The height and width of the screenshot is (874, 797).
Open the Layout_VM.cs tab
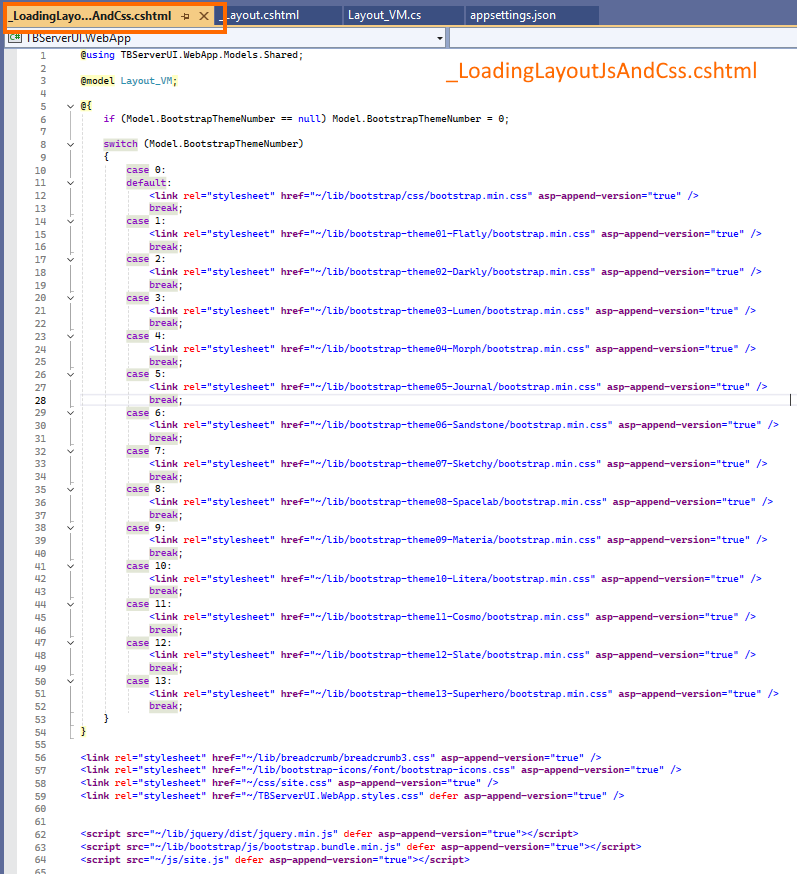384,15
